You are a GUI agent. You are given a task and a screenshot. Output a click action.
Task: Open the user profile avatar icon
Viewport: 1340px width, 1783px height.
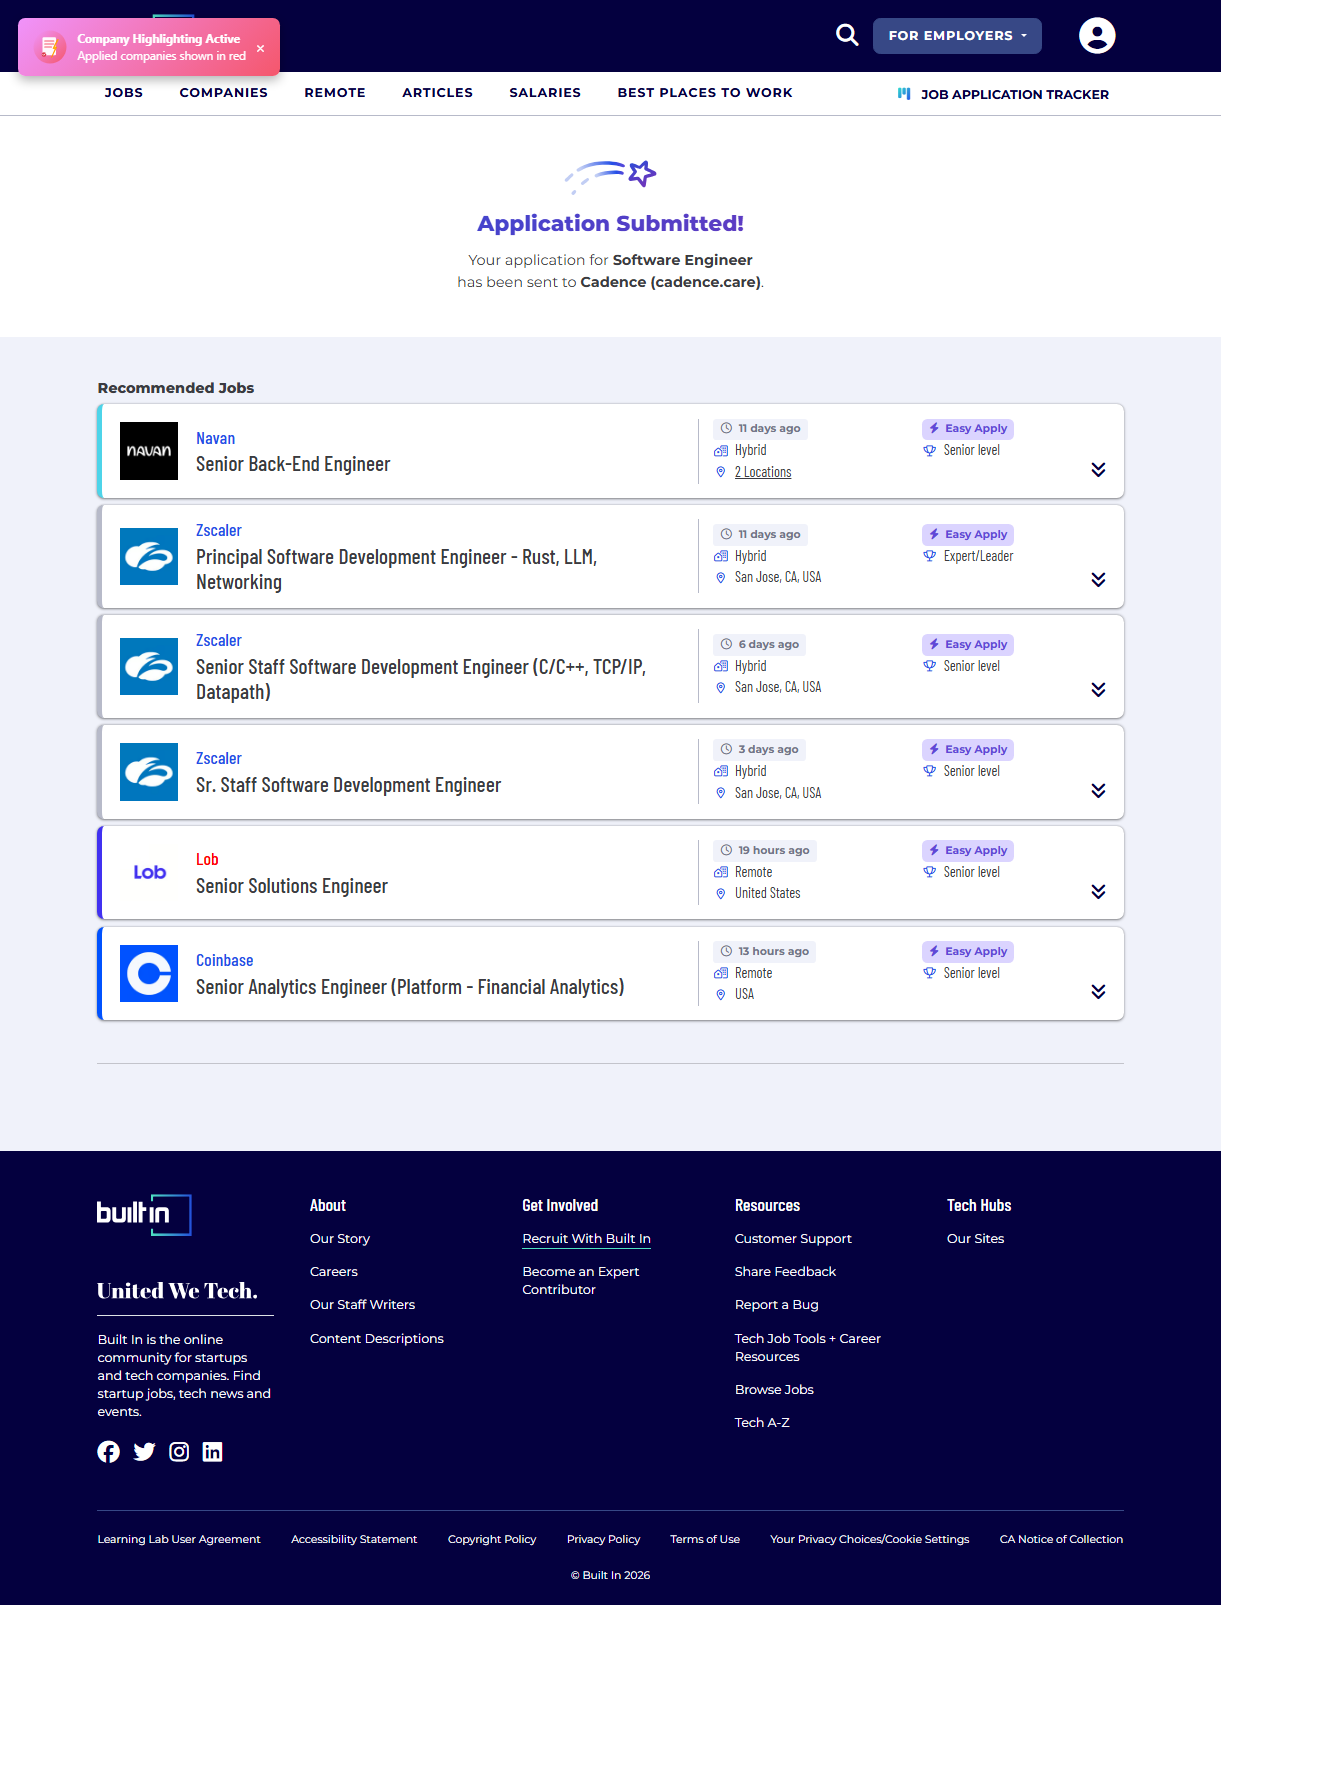coord(1096,36)
